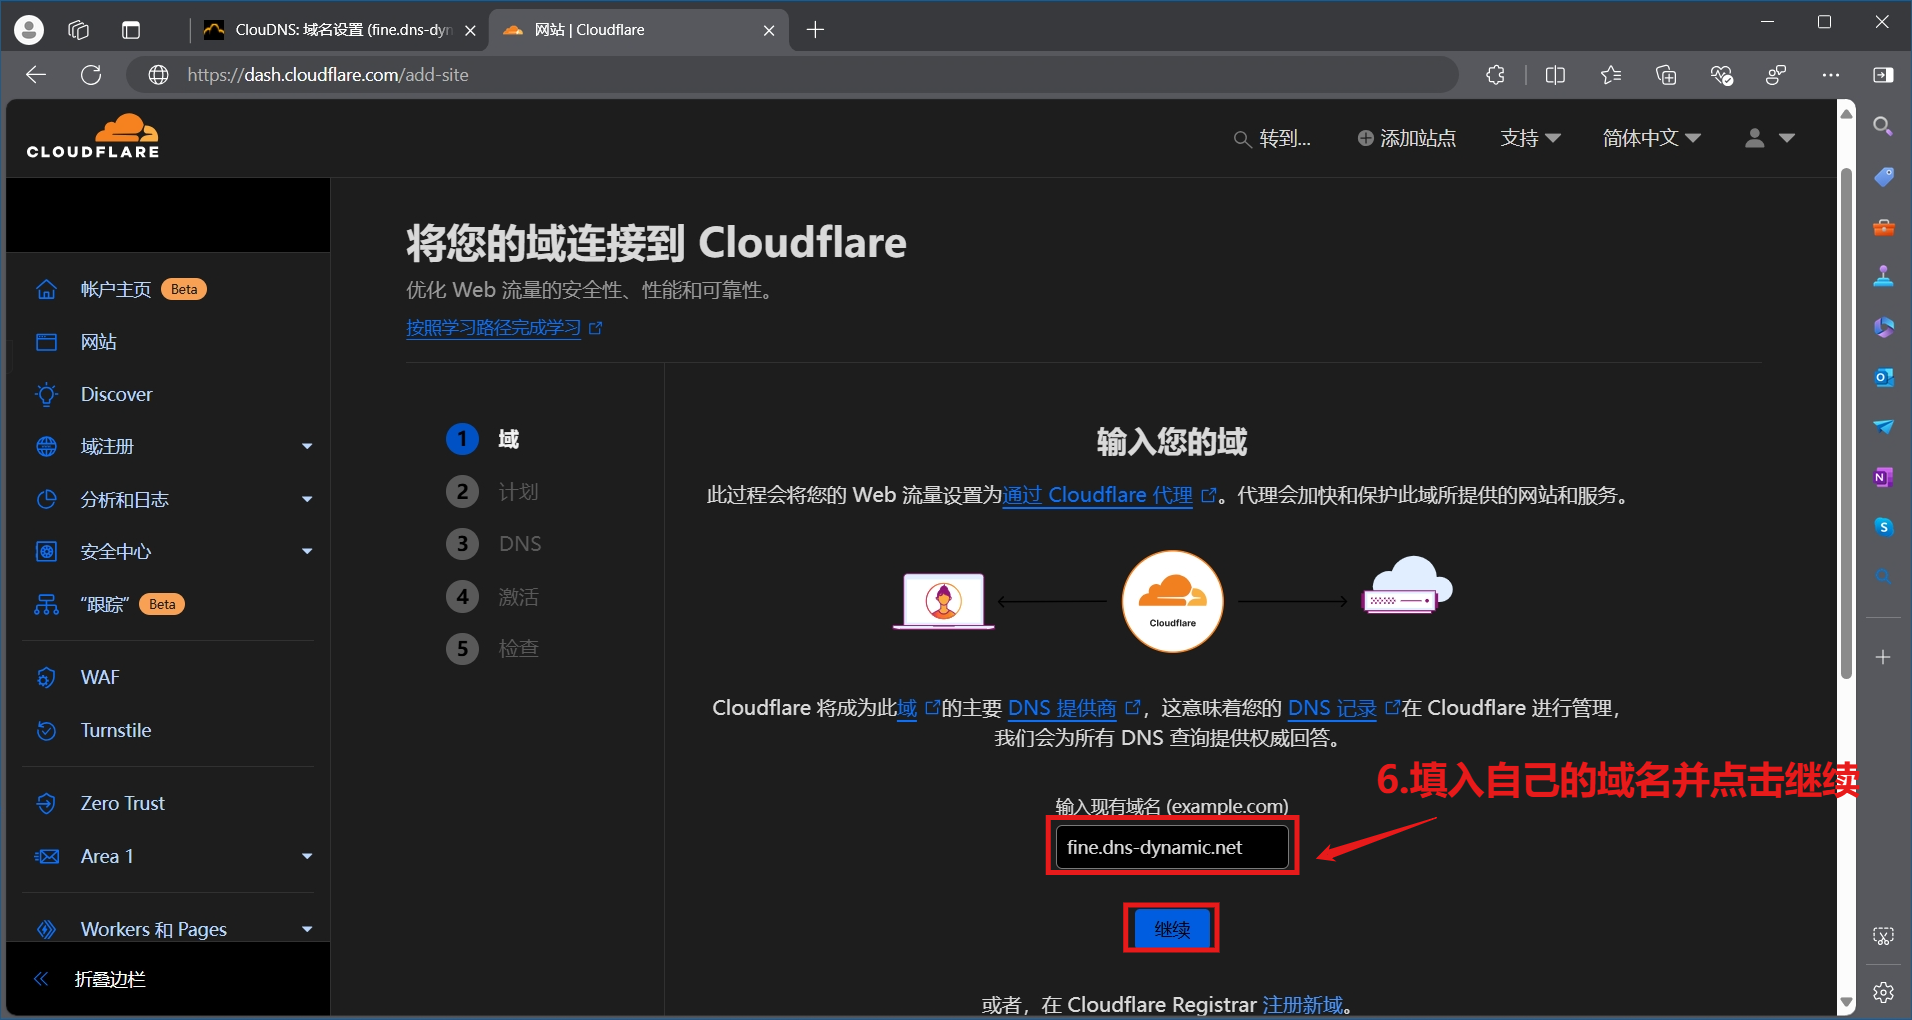Open the shopping tag sidebar icon
1912x1020 pixels.
[1883, 177]
